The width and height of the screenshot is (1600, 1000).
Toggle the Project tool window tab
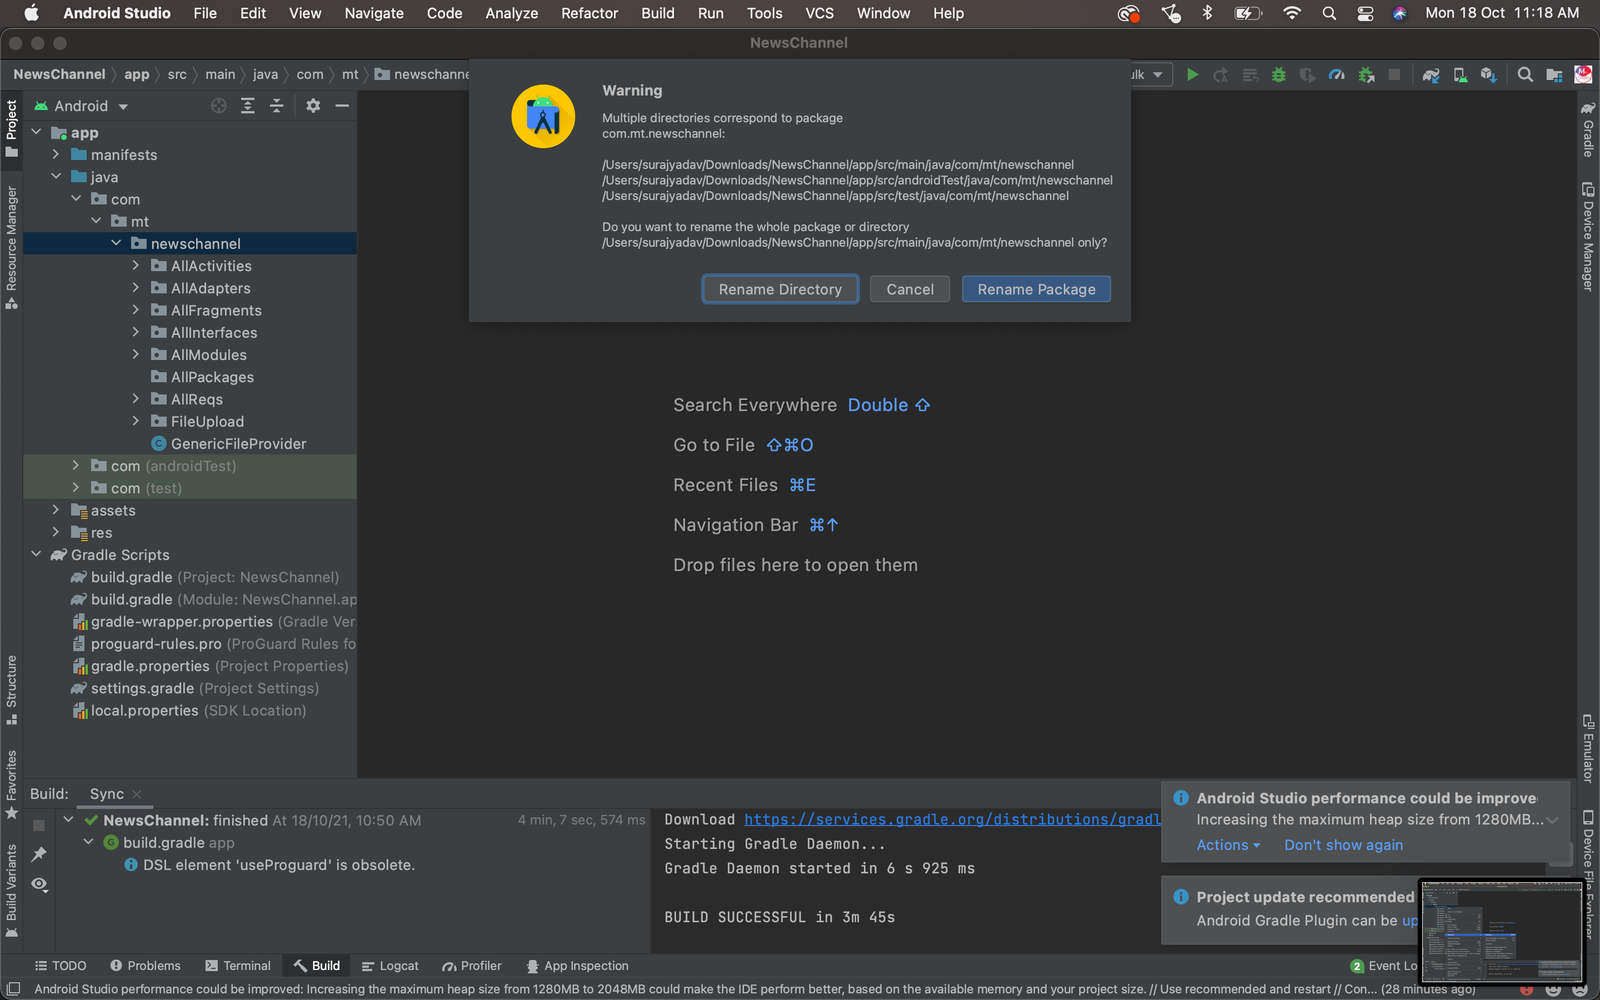tap(11, 128)
